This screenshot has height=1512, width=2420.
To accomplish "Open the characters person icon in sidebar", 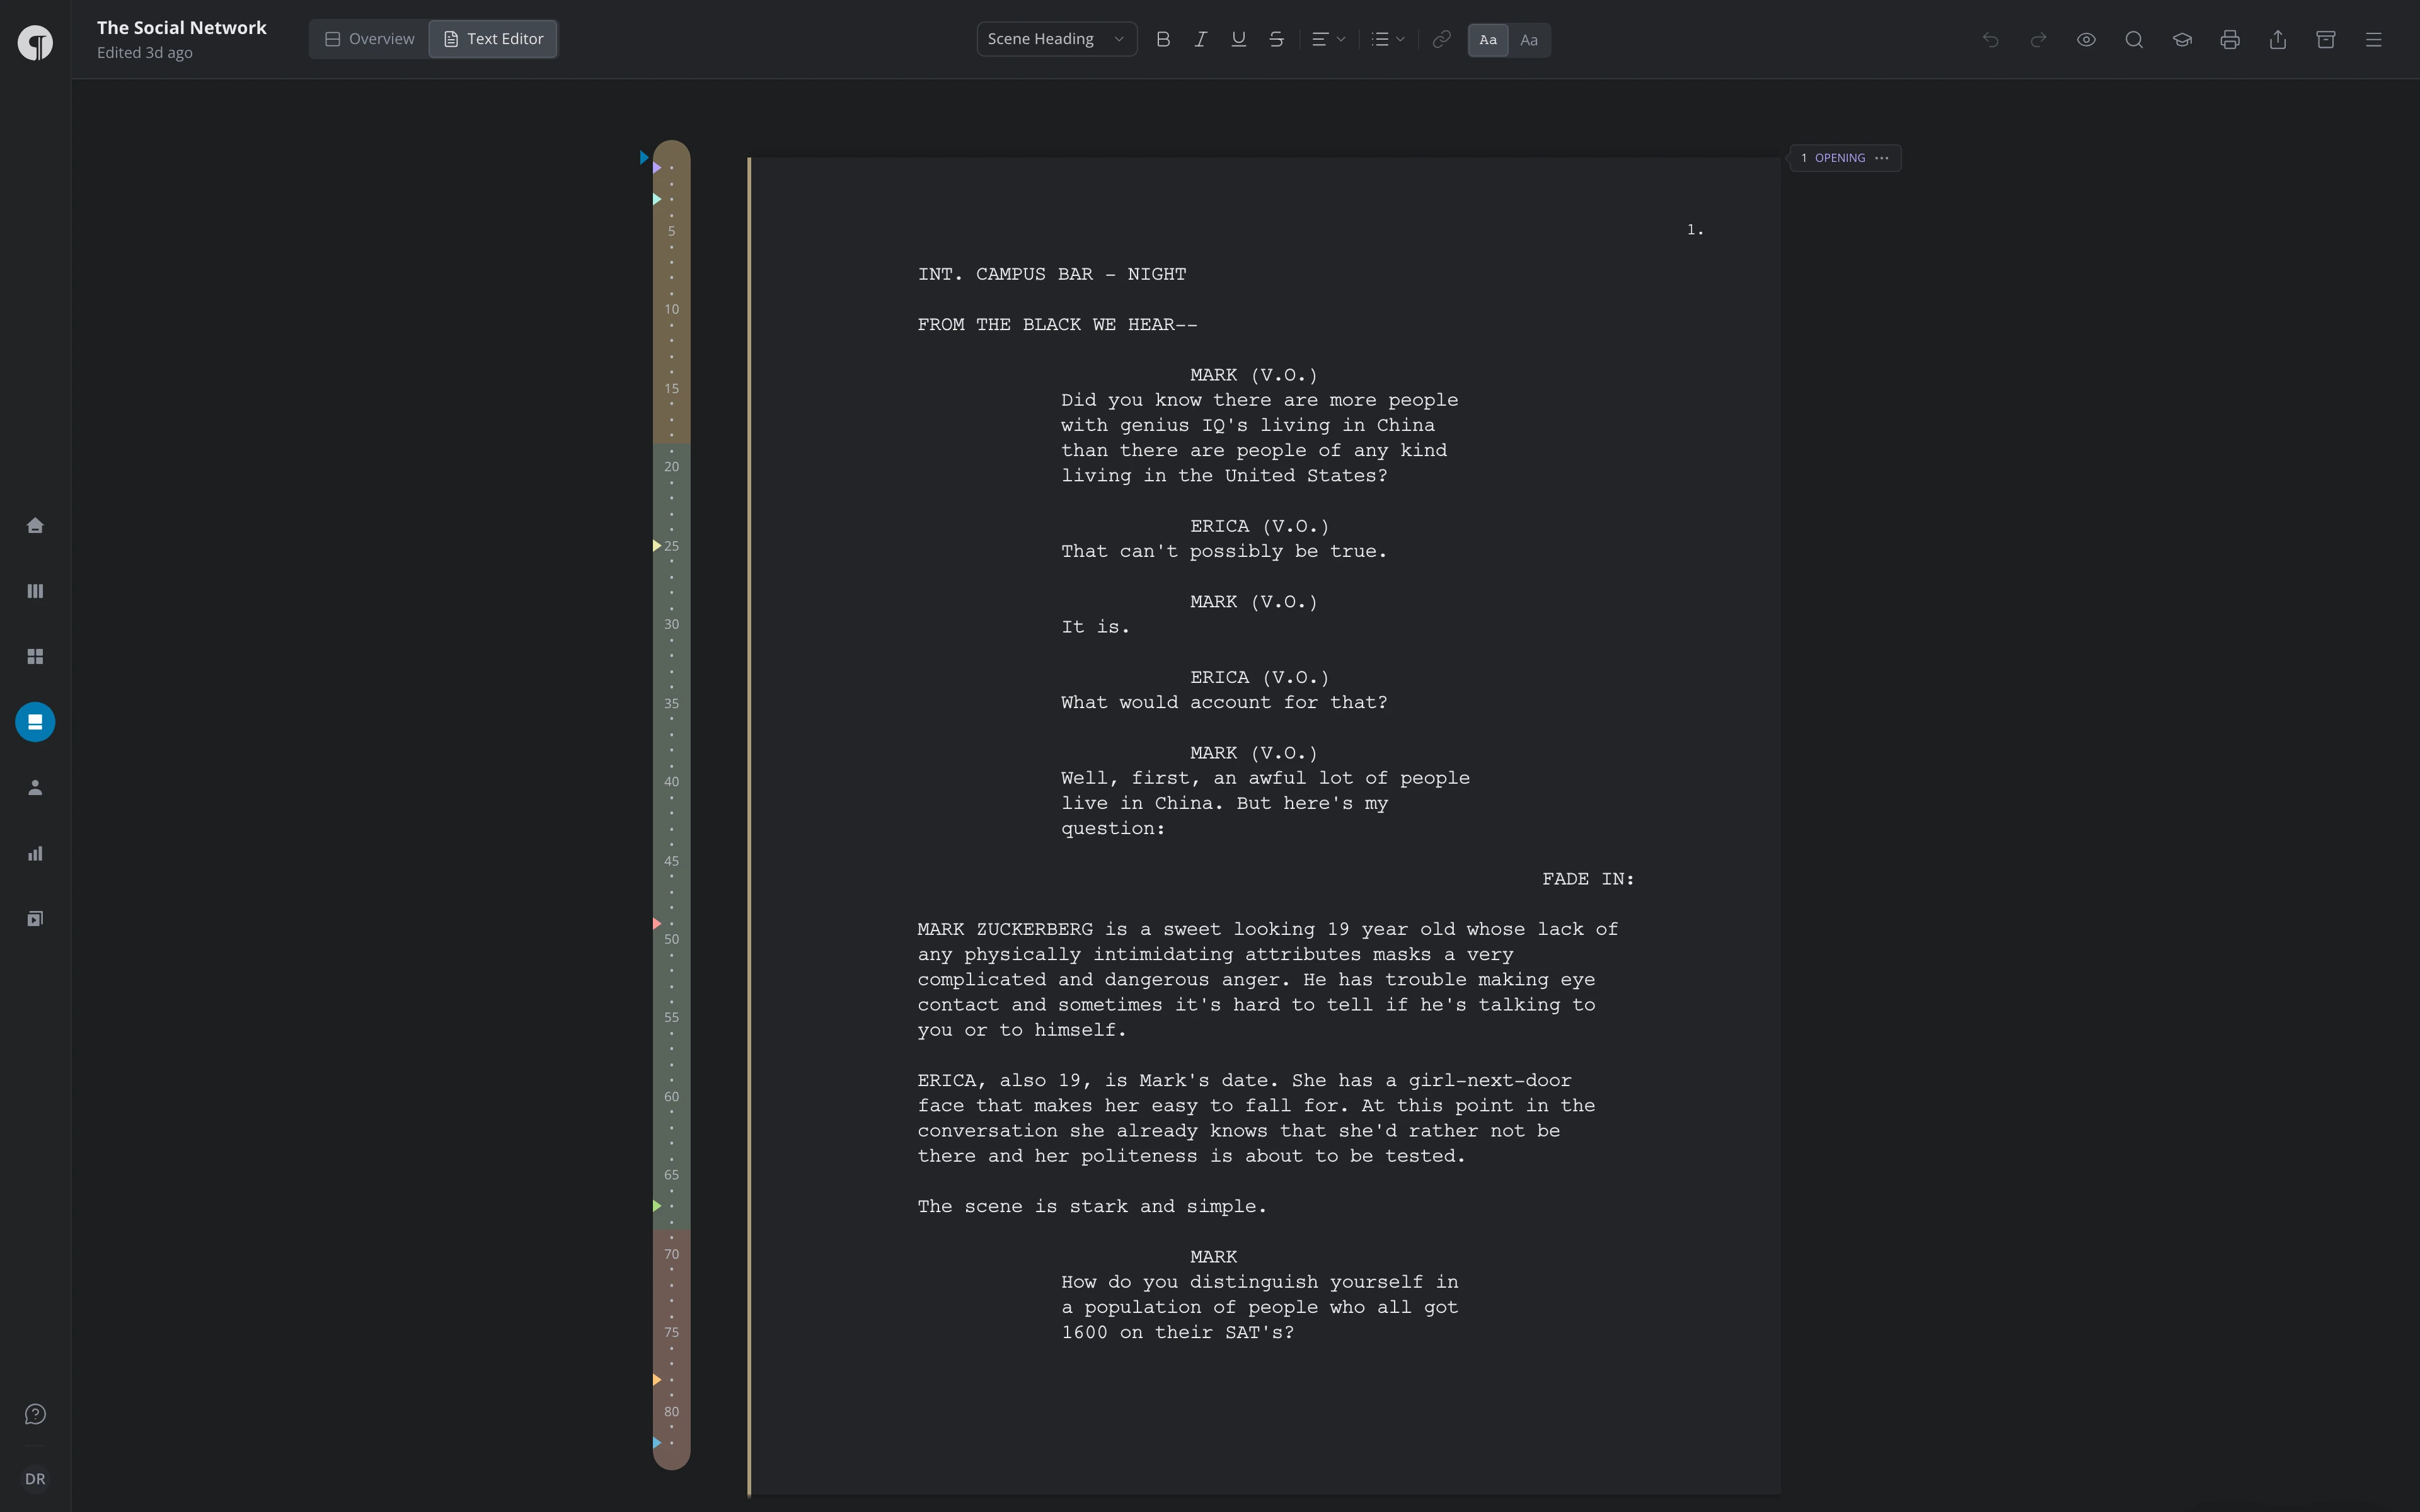I will coord(35,787).
